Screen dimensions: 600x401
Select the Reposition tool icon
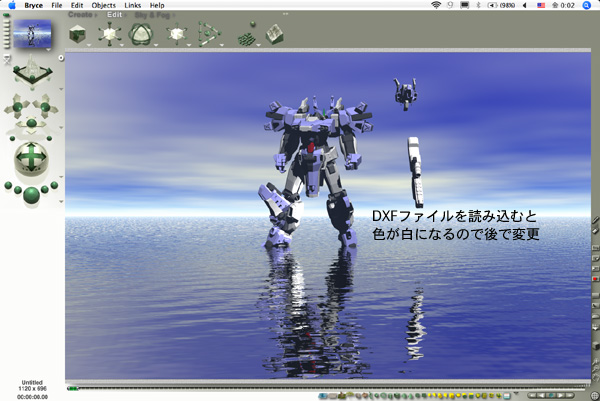click(176, 34)
